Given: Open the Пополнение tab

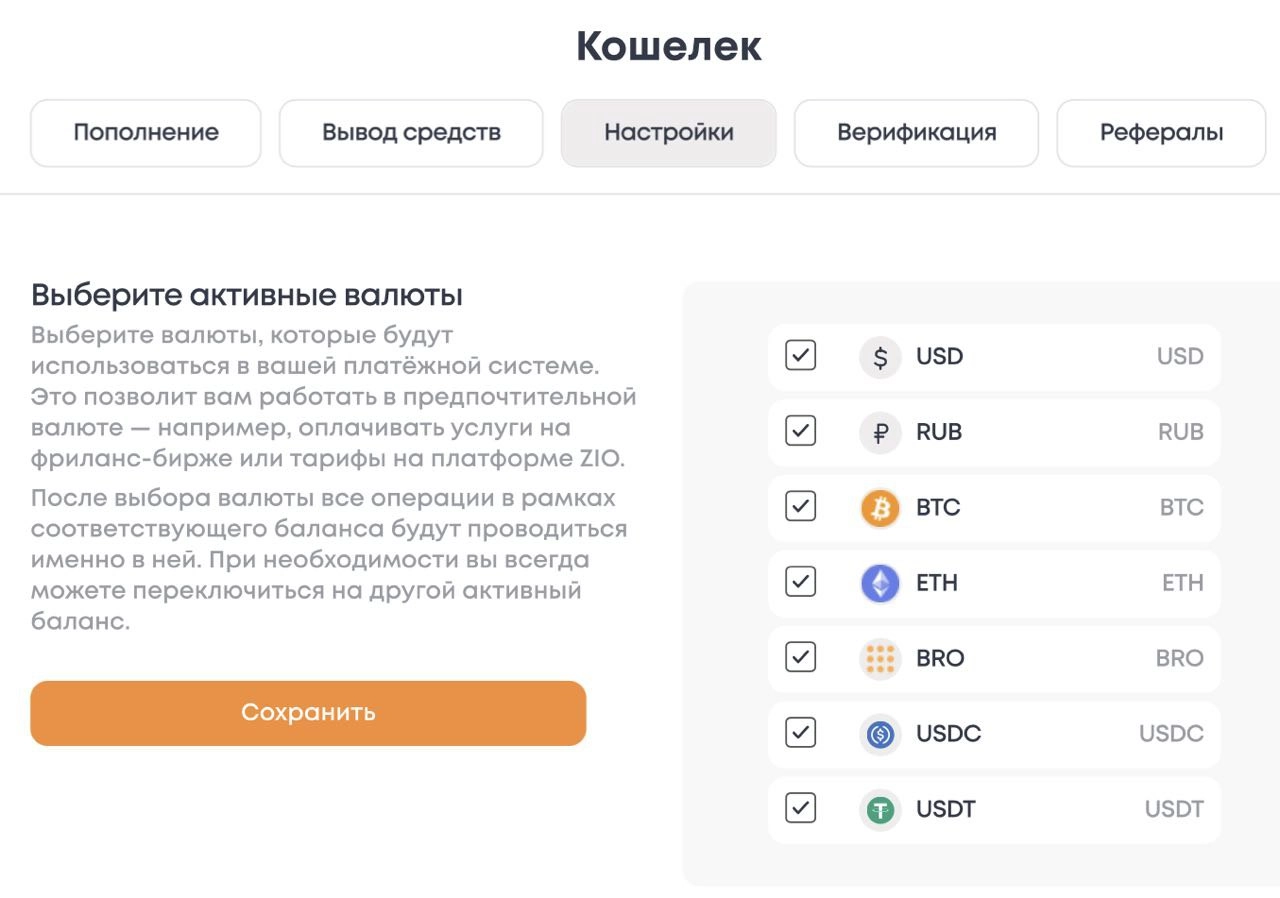Looking at the screenshot, I should pos(146,133).
